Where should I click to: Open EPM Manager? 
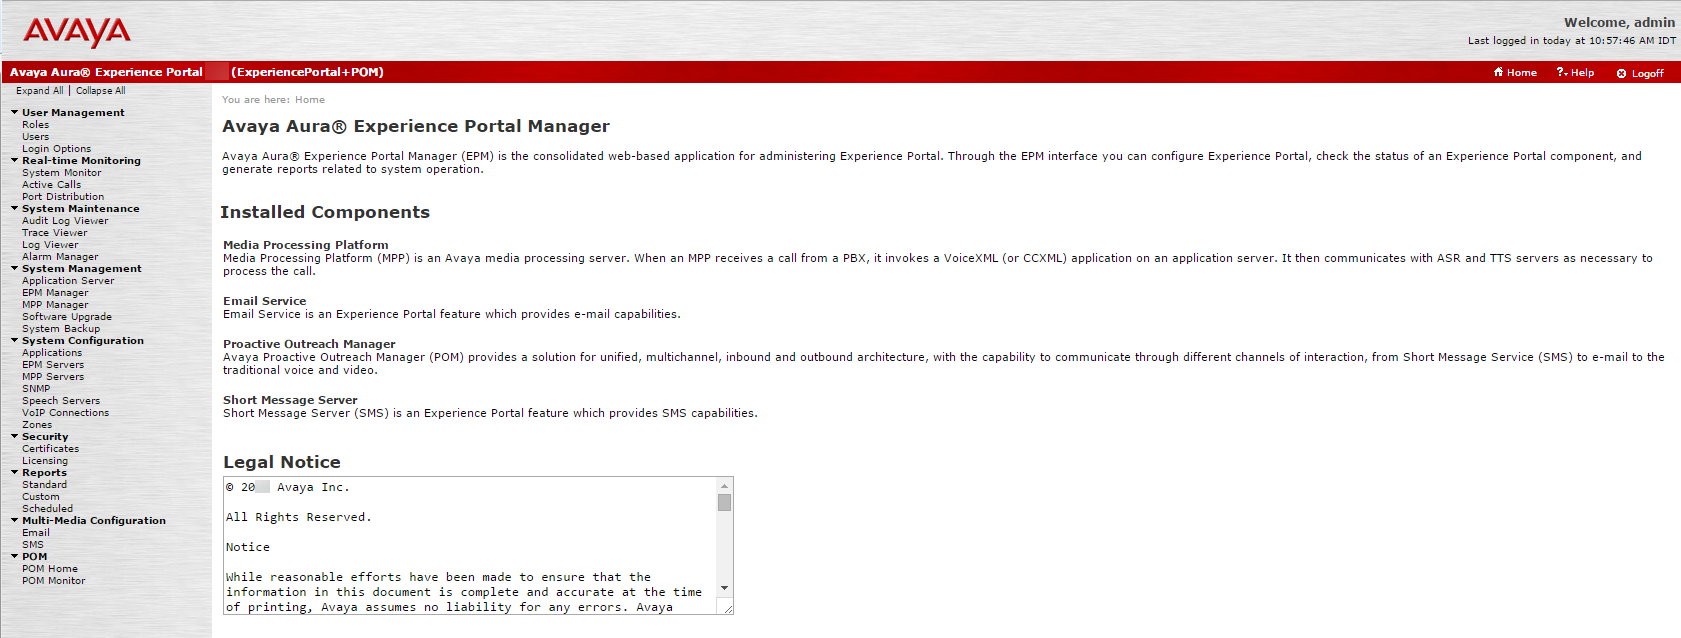pyautogui.click(x=56, y=293)
